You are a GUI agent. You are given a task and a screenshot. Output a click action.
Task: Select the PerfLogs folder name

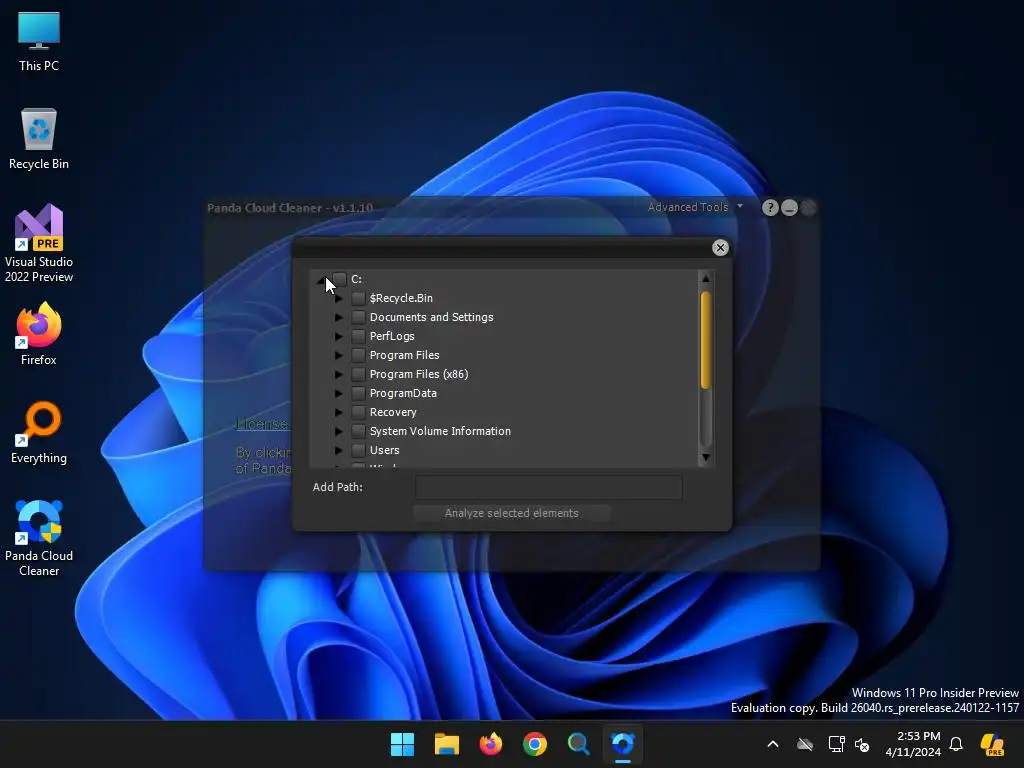(392, 336)
